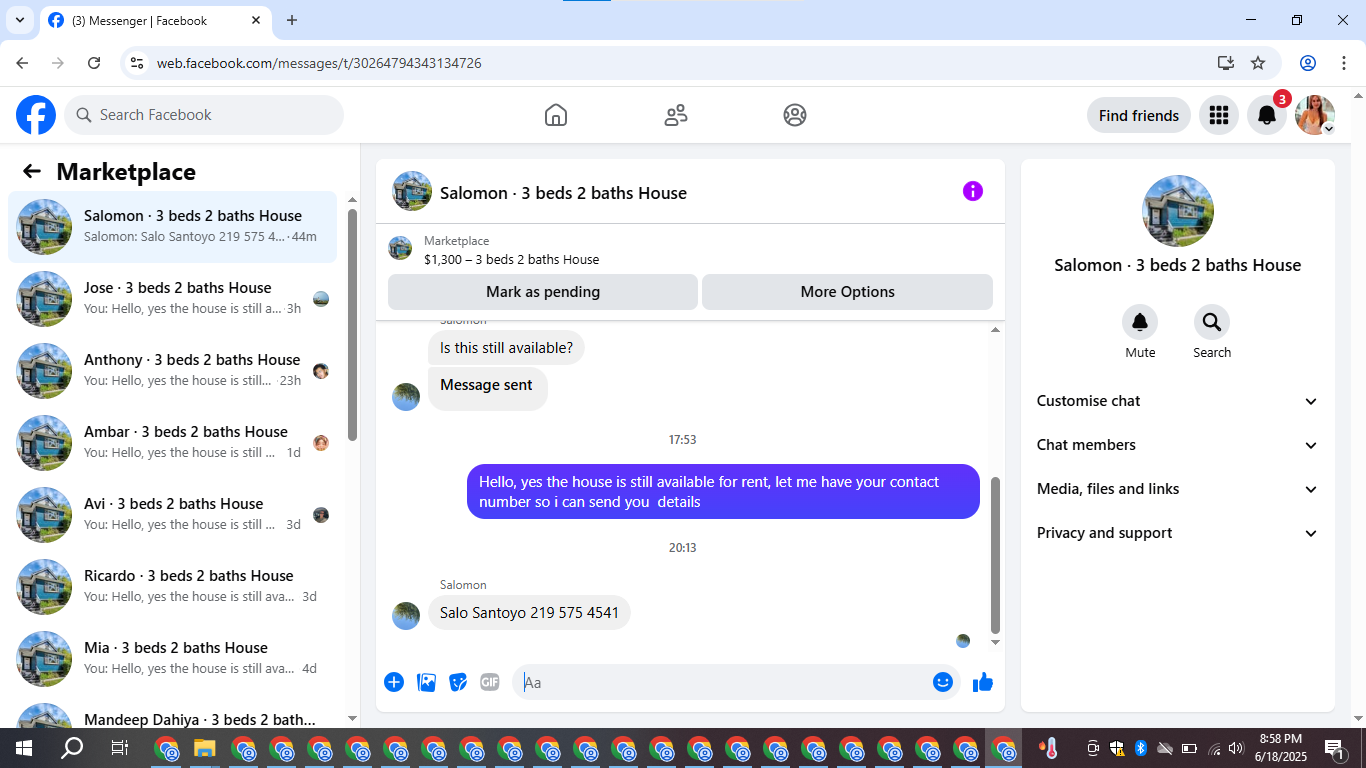
Task: Open Mia · 3 beds 2 baths House conversation
Action: point(172,659)
